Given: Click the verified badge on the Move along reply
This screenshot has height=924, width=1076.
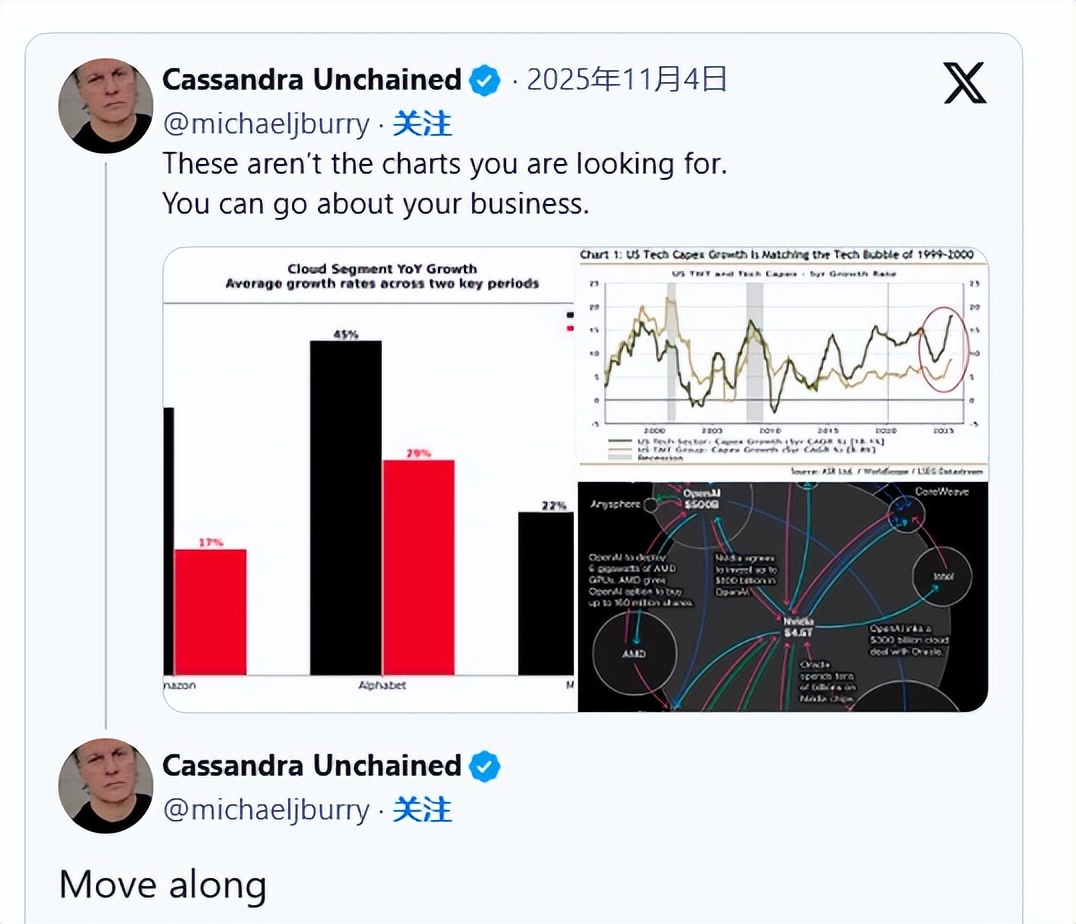Looking at the screenshot, I should (x=485, y=766).
